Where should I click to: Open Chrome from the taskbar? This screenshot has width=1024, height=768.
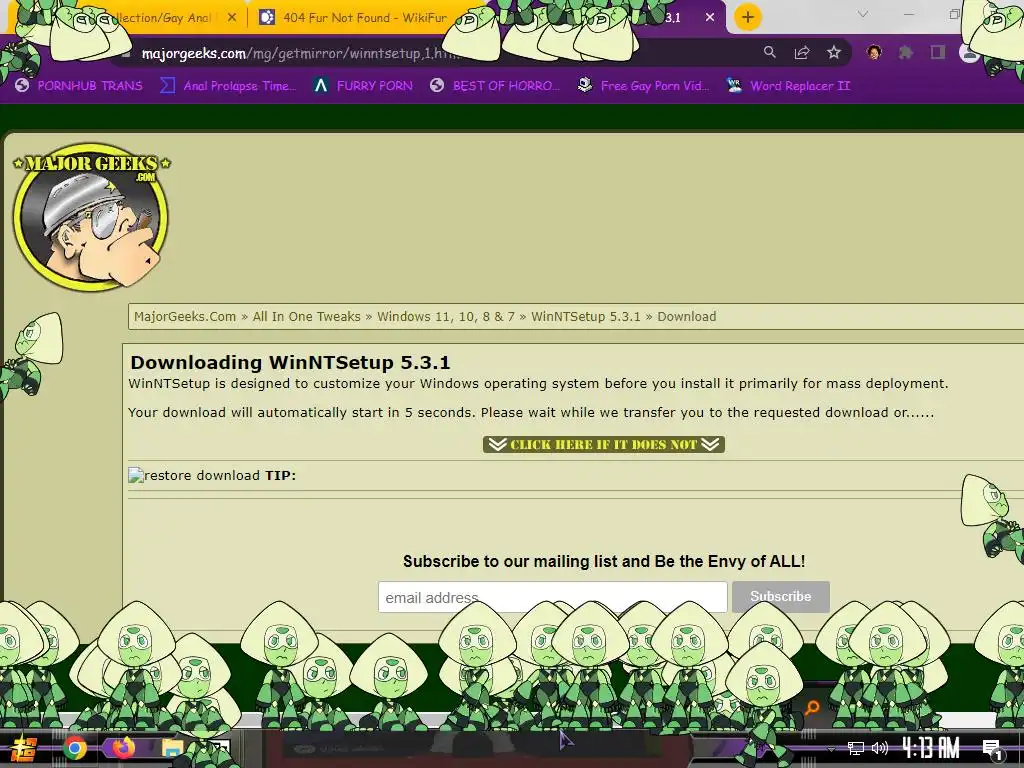(74, 748)
